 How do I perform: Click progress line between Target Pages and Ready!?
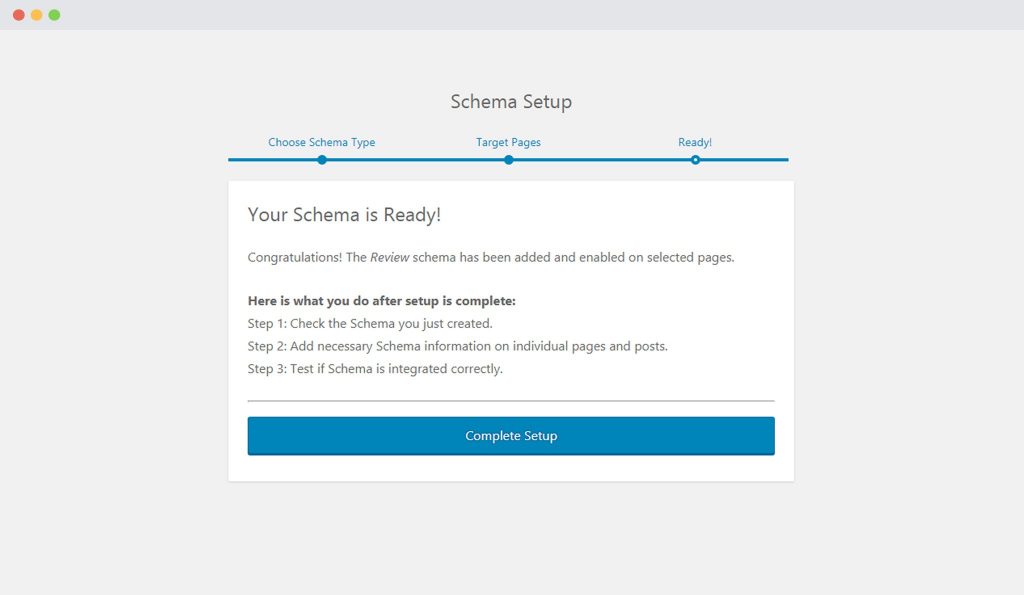pos(602,160)
